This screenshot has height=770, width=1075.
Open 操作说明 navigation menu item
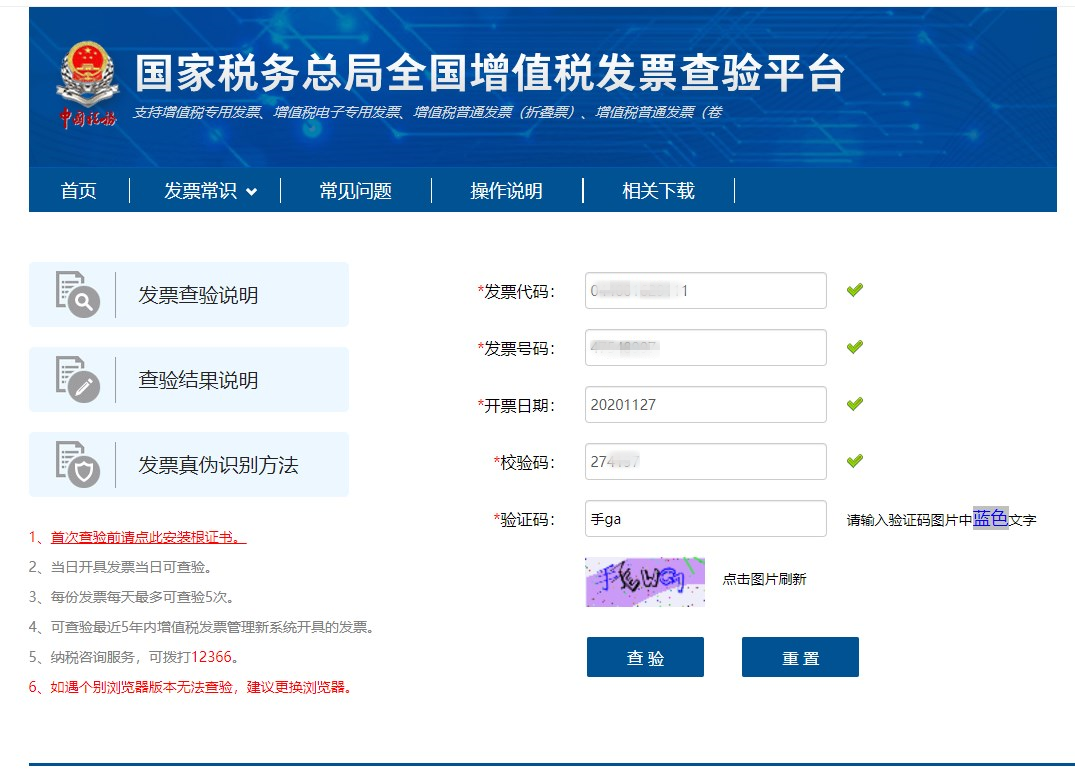(506, 191)
